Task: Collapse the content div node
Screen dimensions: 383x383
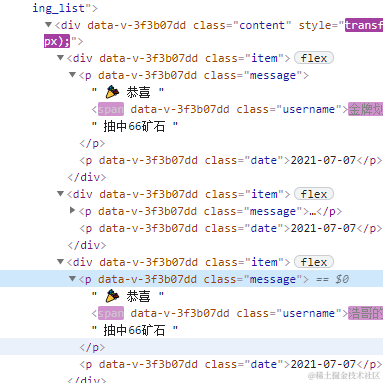Action: [48, 25]
